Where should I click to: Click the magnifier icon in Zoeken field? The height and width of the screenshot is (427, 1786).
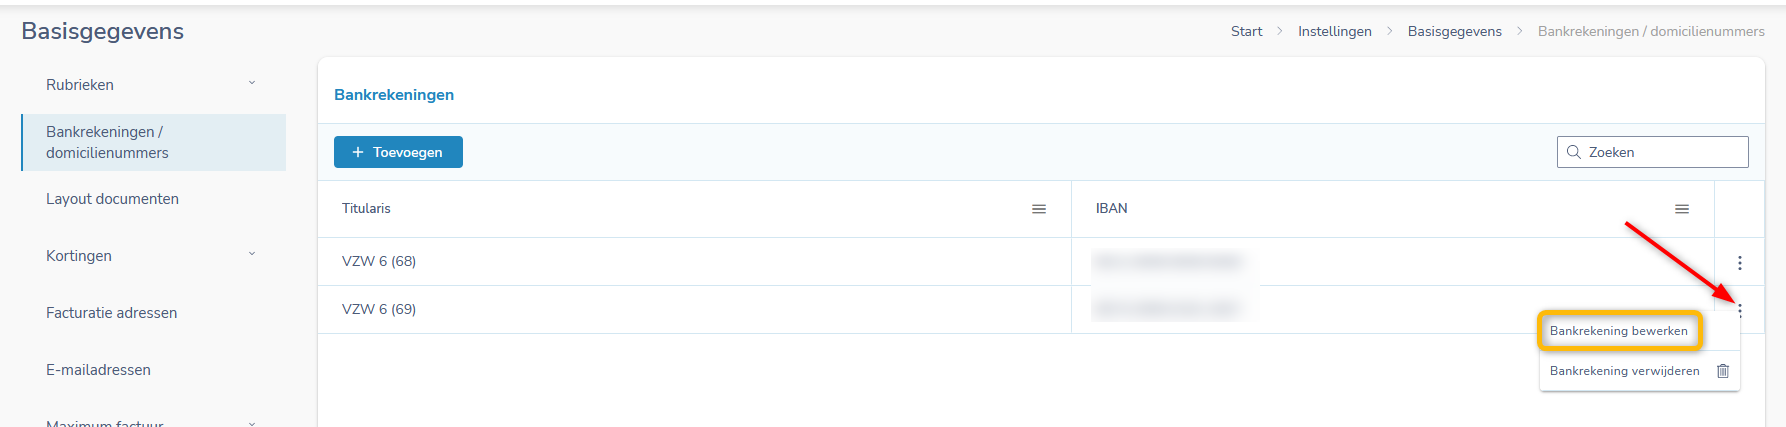(x=1573, y=152)
